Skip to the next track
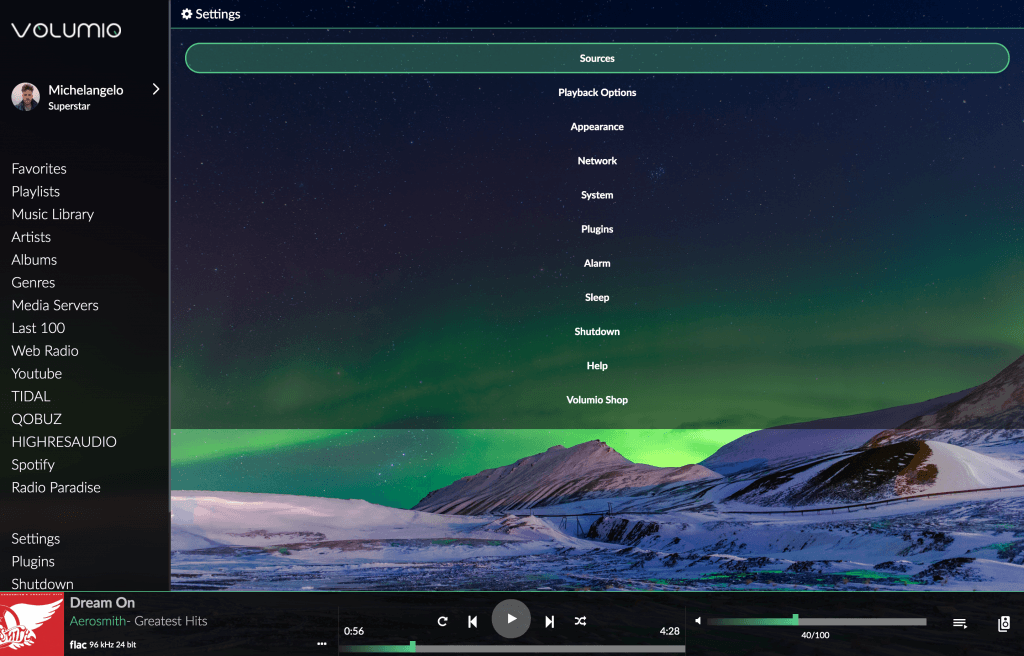Viewport: 1024px width, 656px height. coord(549,620)
